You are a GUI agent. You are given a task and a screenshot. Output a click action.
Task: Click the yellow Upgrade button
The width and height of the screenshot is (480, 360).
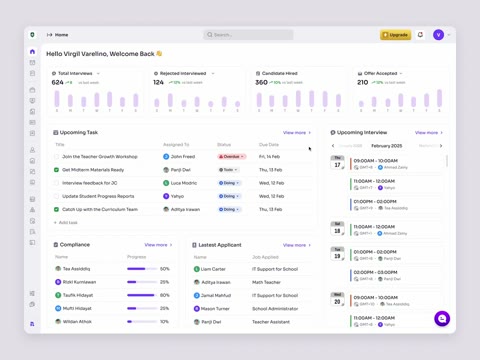point(396,35)
